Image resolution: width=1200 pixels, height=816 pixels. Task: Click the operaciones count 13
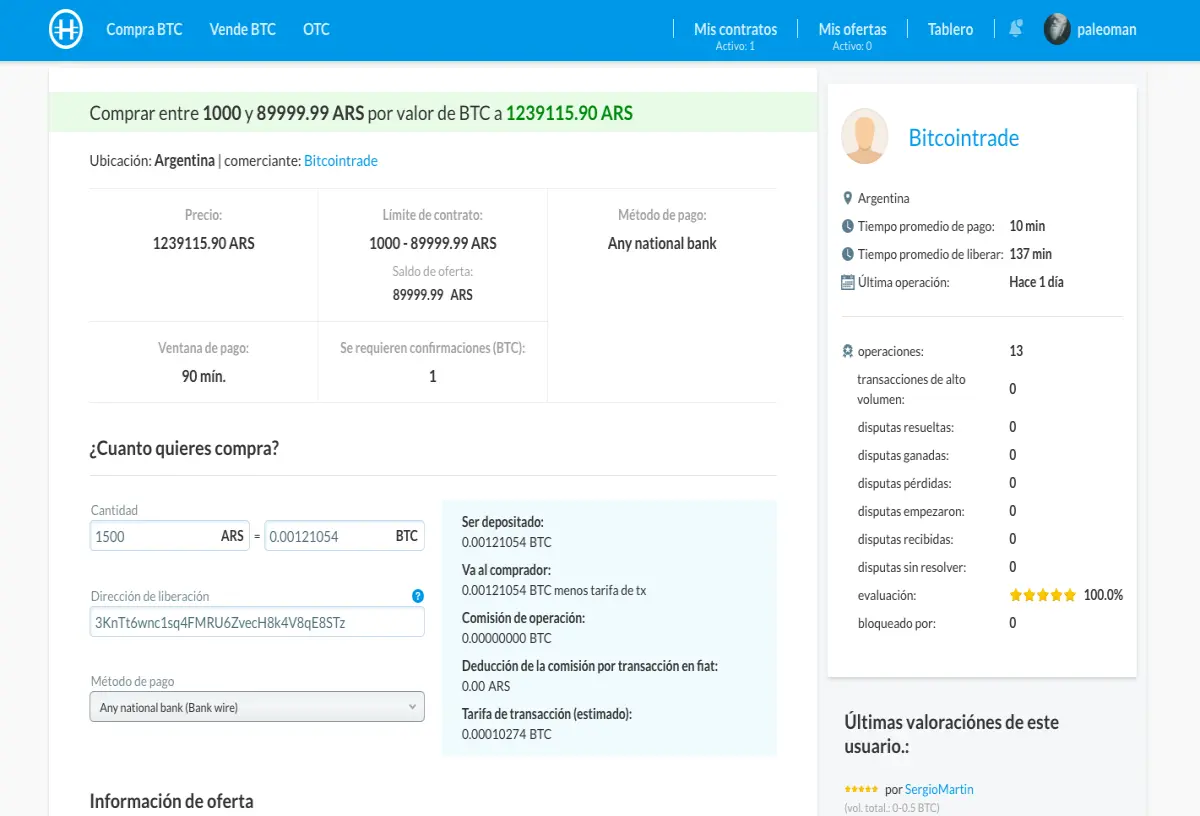[1016, 351]
